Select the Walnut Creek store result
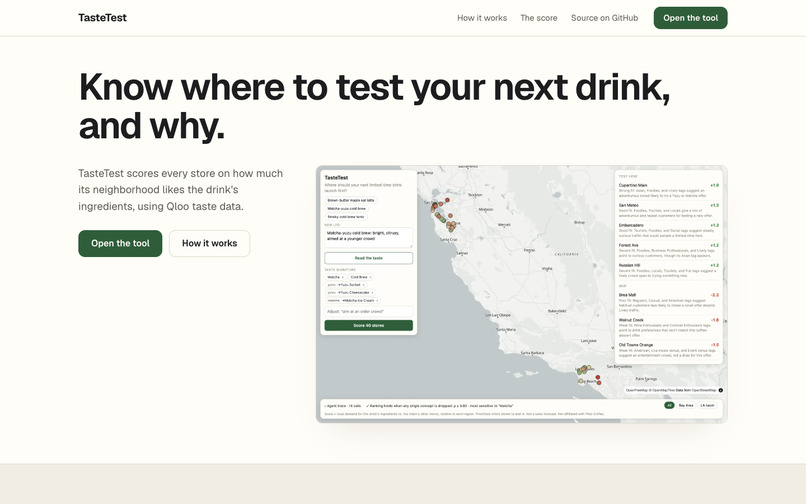Screen dimensions: 806x504 coord(669,328)
